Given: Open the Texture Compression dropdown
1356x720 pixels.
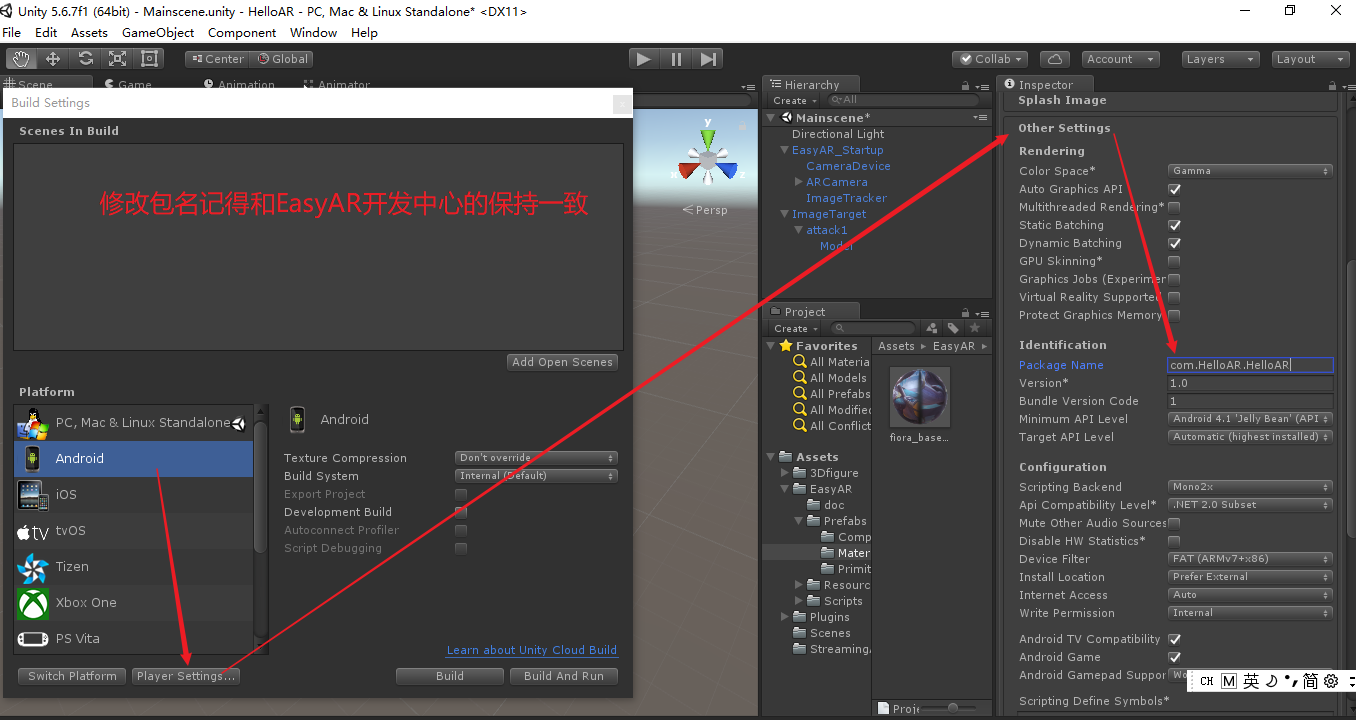Looking at the screenshot, I should pyautogui.click(x=536, y=458).
